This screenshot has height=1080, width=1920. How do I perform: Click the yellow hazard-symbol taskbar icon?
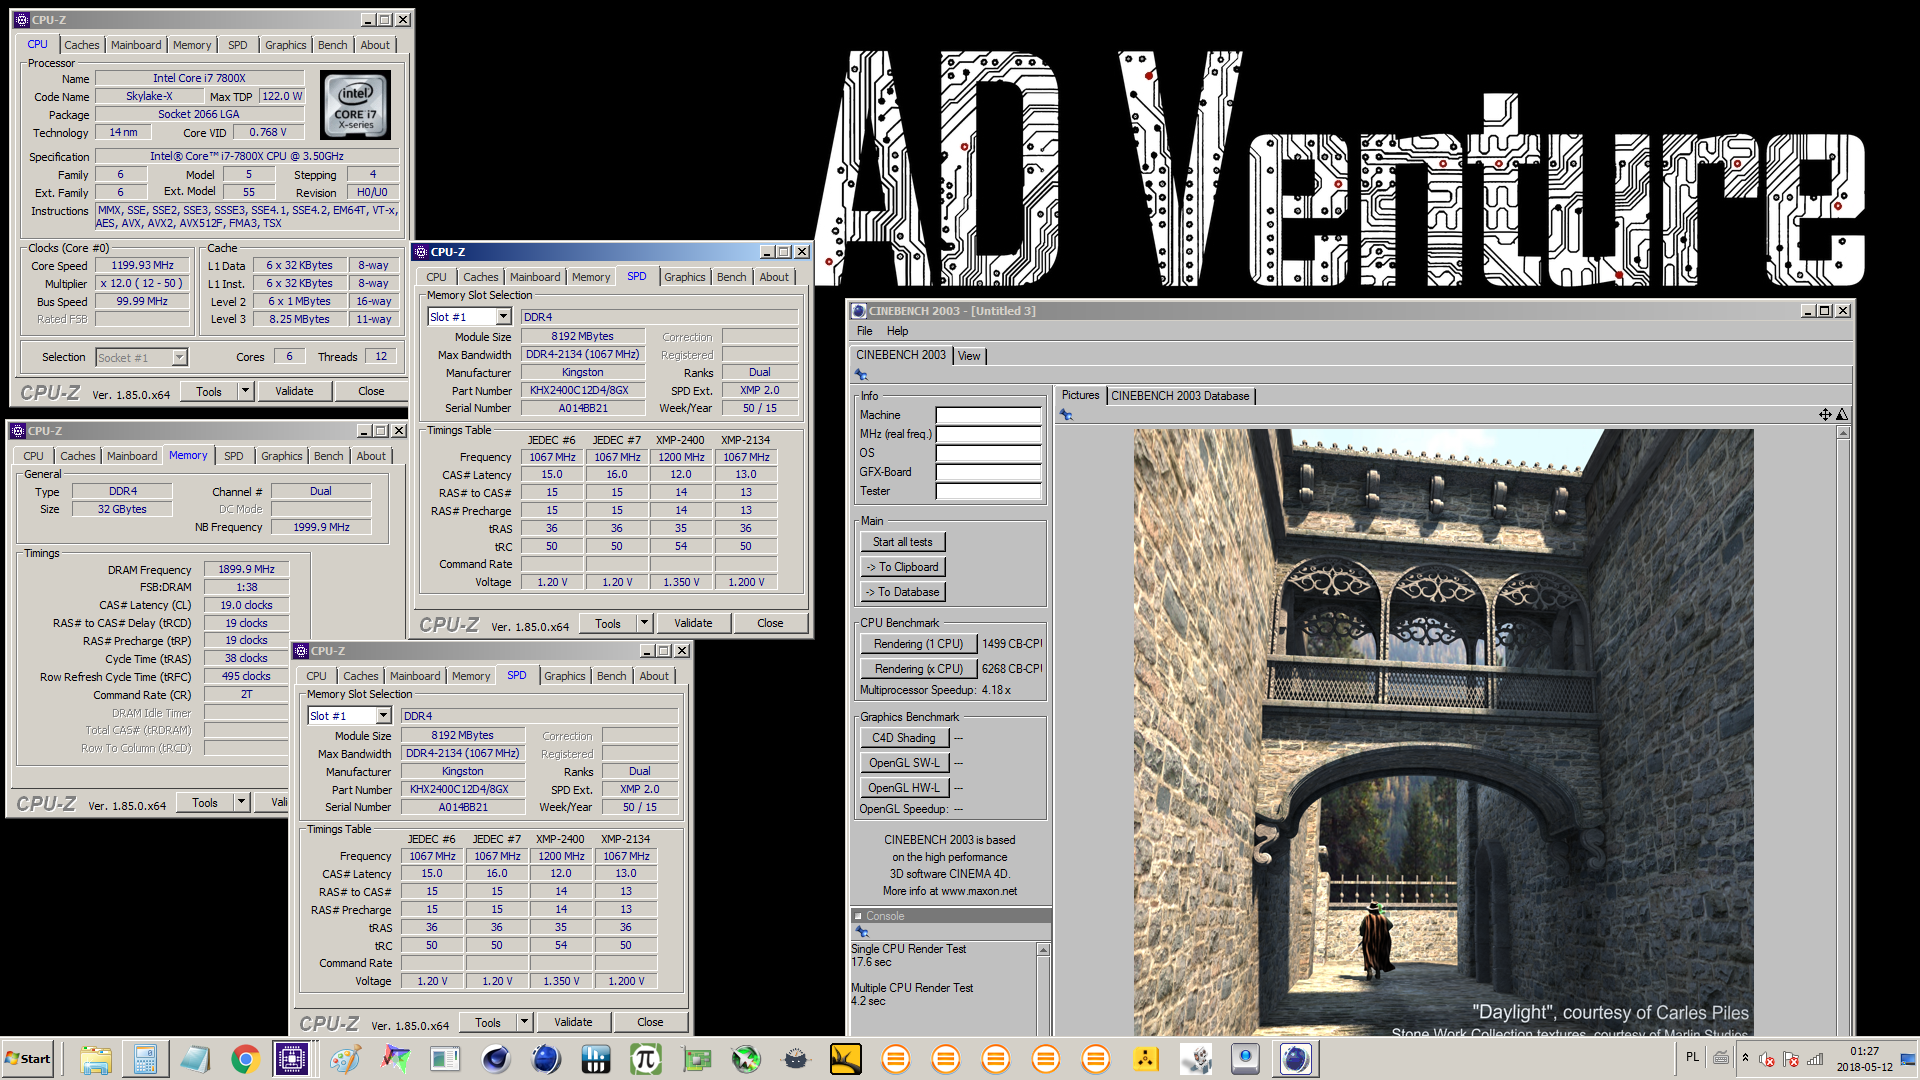[x=1145, y=1059]
